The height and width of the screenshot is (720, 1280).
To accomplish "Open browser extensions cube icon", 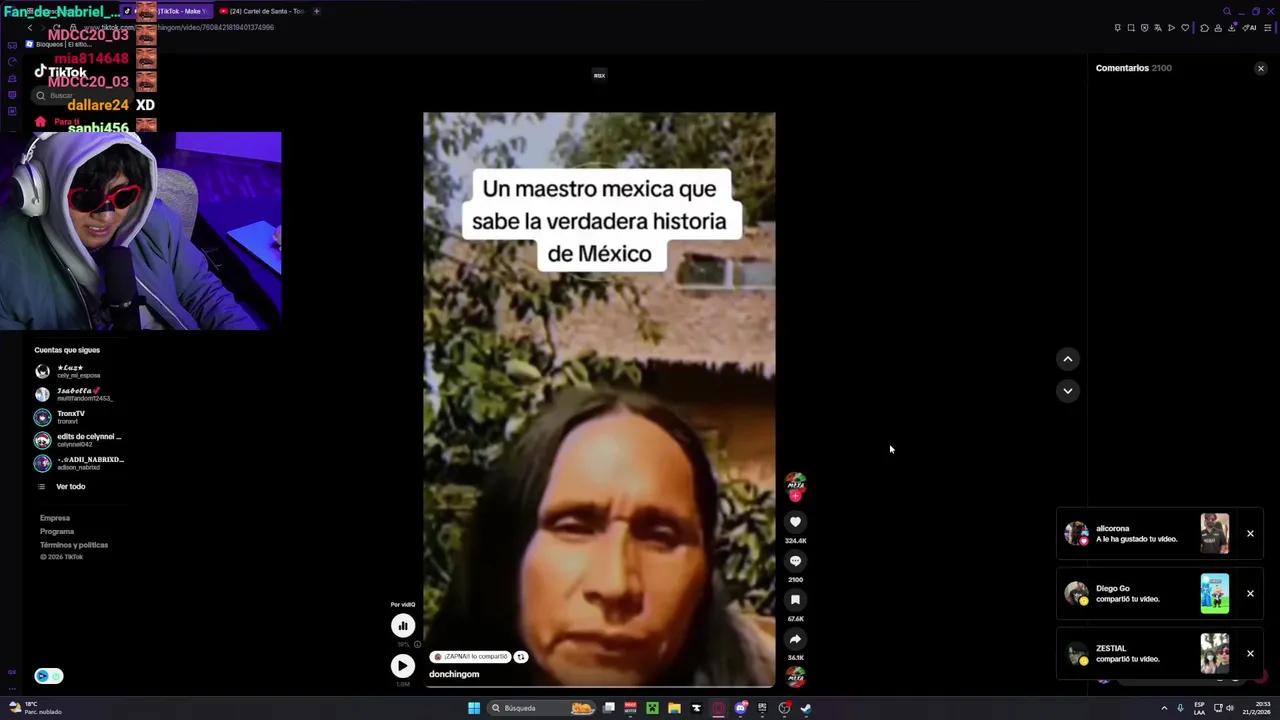I will pos(1204,28).
